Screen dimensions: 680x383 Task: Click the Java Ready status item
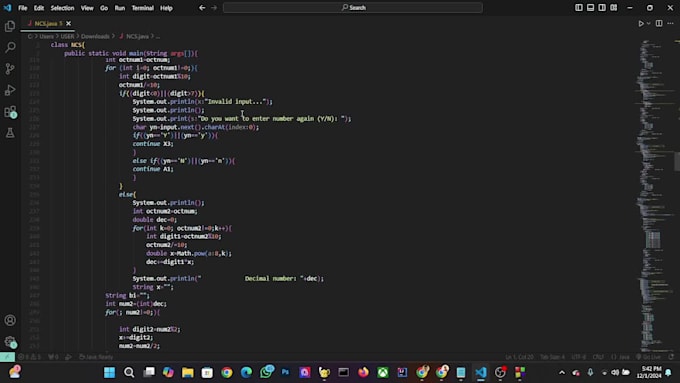(96, 357)
